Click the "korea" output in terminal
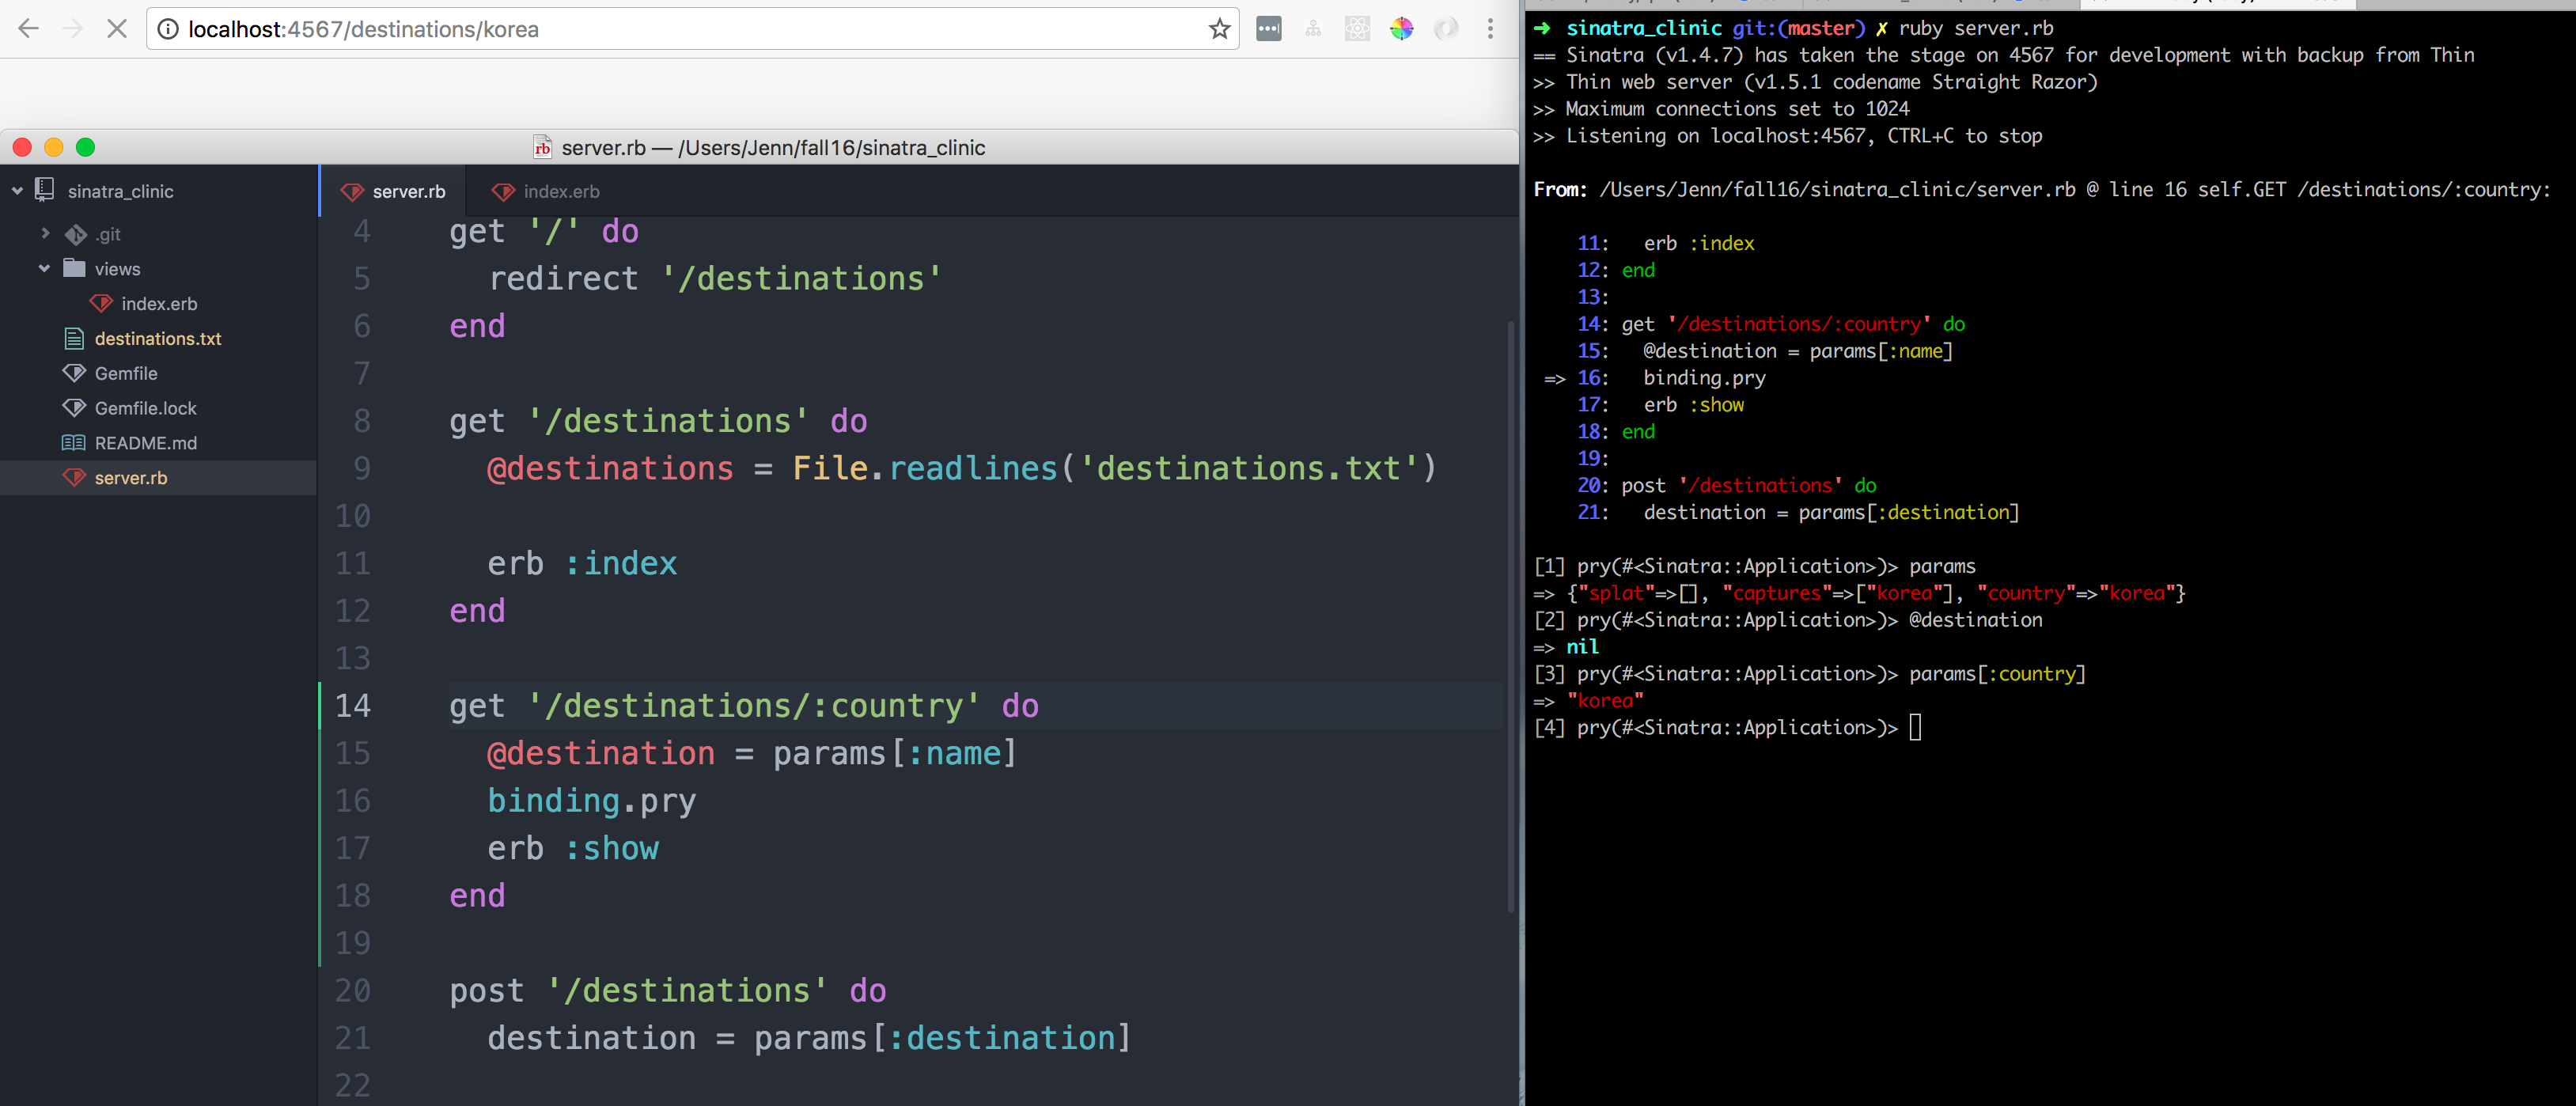The image size is (2576, 1106). [1605, 701]
